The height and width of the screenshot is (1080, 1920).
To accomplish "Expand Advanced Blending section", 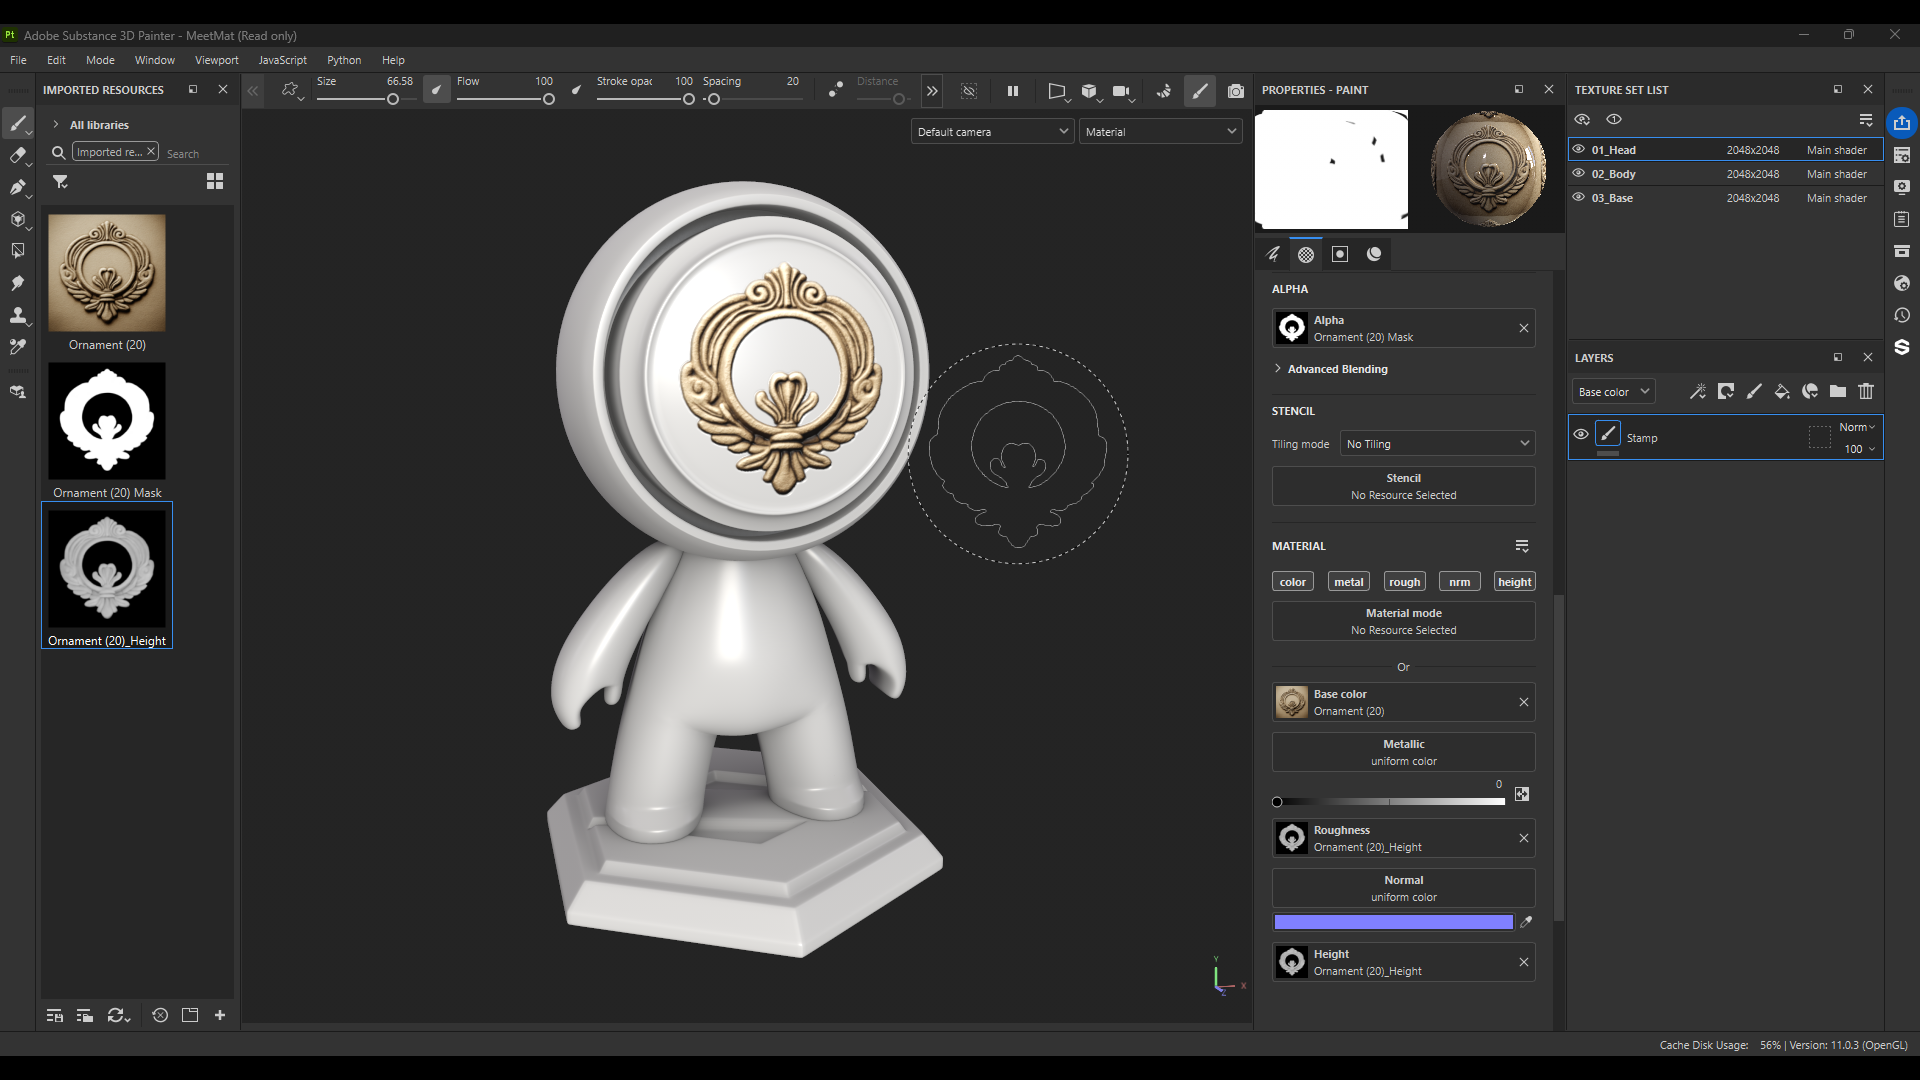I will click(x=1337, y=369).
